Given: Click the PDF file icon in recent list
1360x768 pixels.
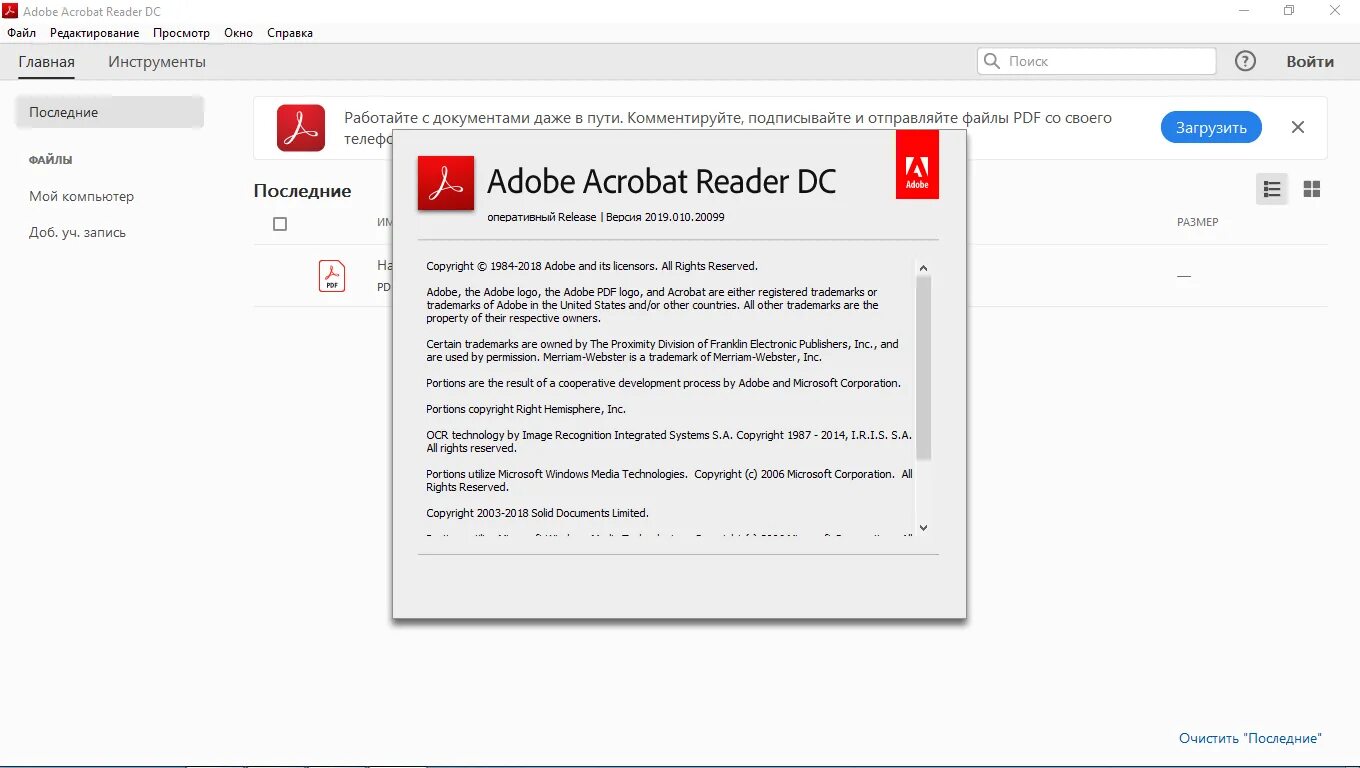Looking at the screenshot, I should [x=332, y=276].
